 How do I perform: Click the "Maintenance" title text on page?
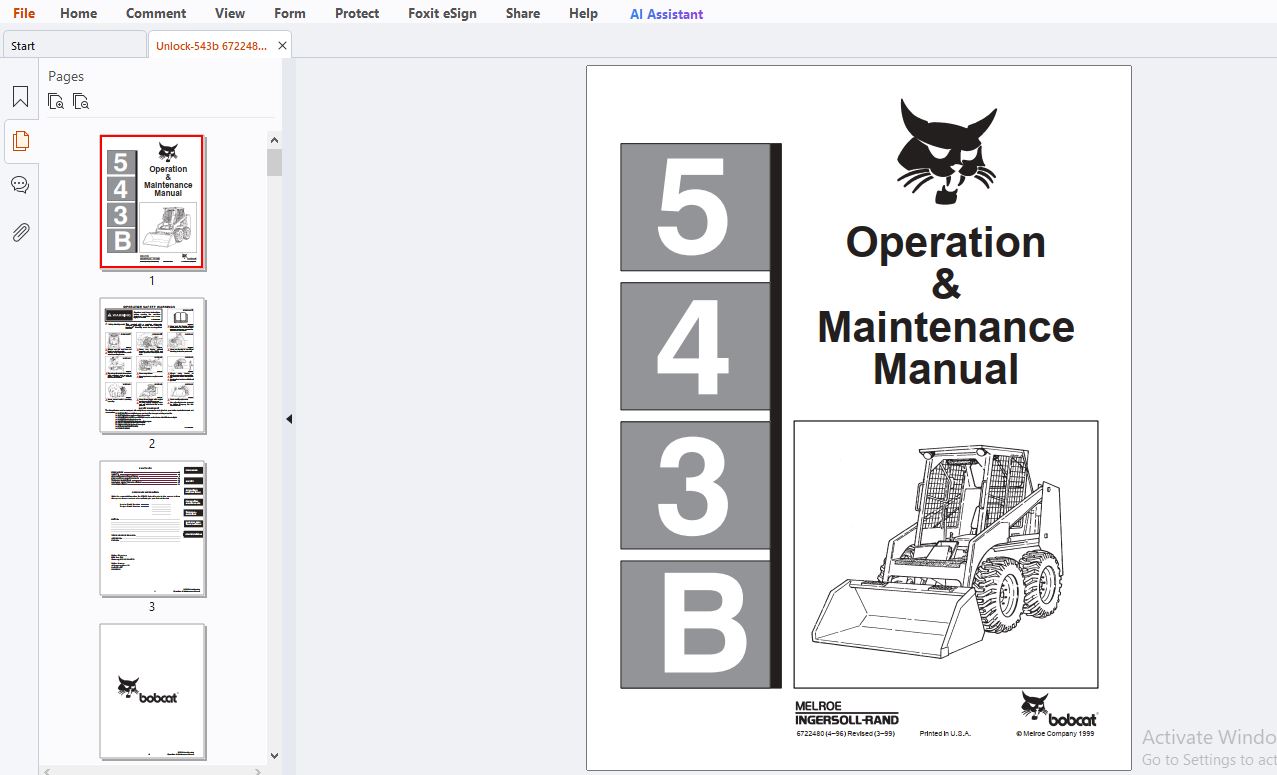click(946, 327)
